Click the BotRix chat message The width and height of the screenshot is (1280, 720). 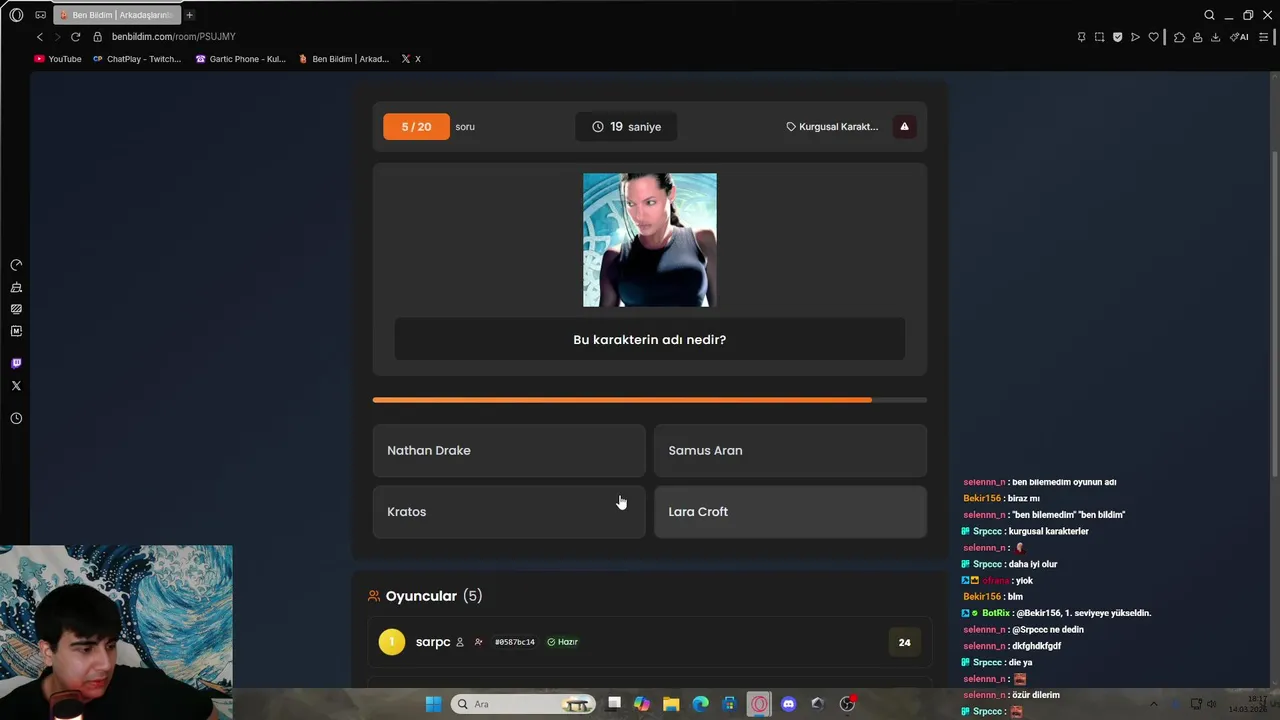tap(1057, 613)
